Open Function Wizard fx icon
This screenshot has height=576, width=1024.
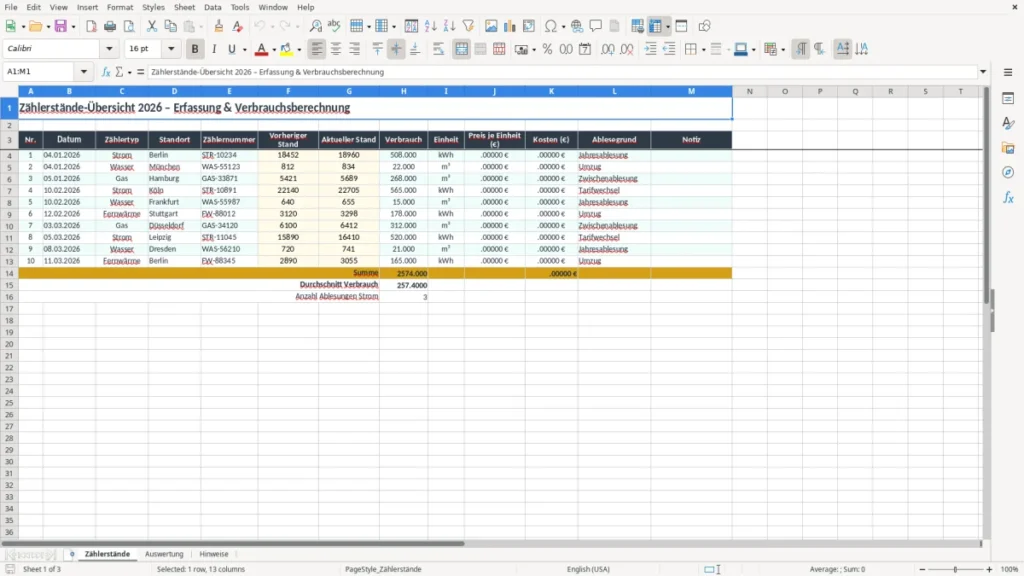(106, 72)
